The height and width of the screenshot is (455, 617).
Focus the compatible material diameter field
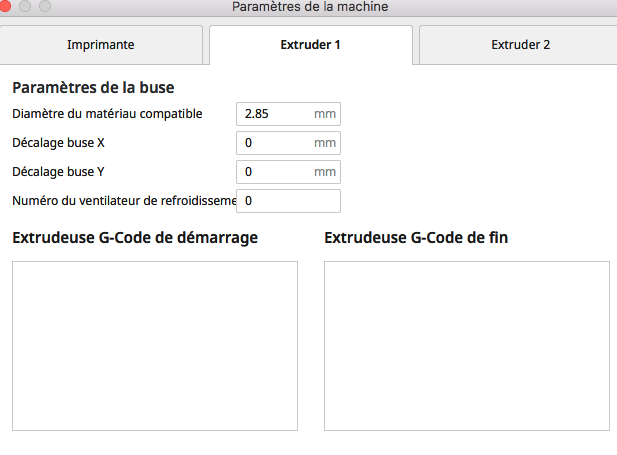(288, 114)
